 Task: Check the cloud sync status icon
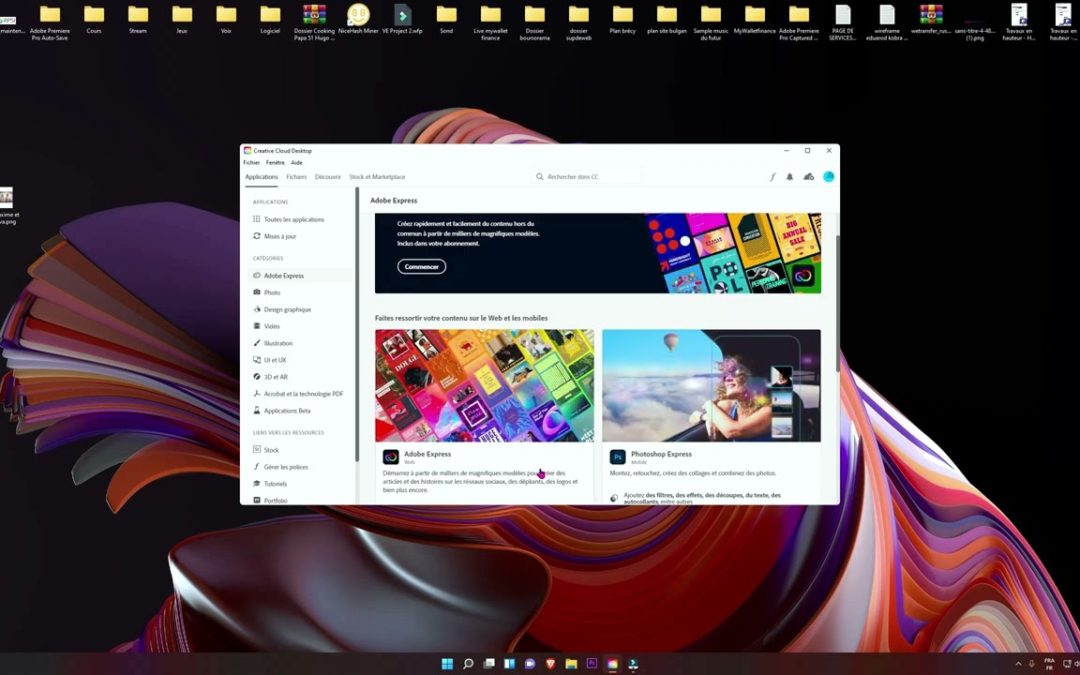point(809,177)
